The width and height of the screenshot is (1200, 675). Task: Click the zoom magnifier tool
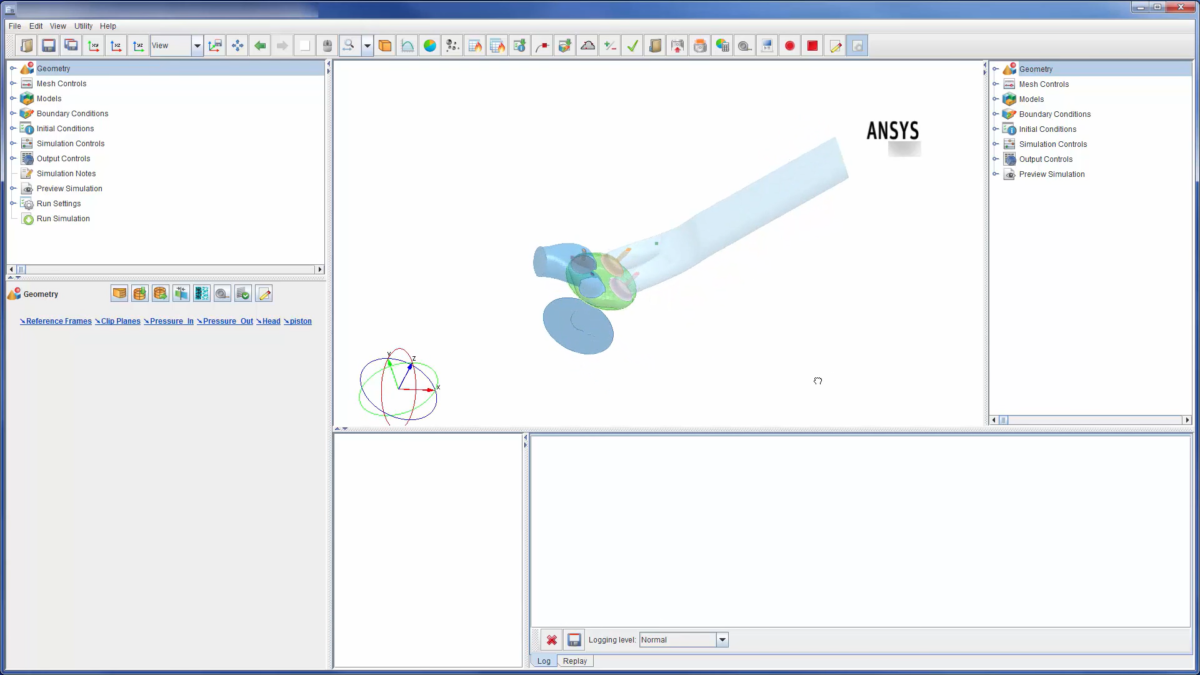(x=350, y=45)
